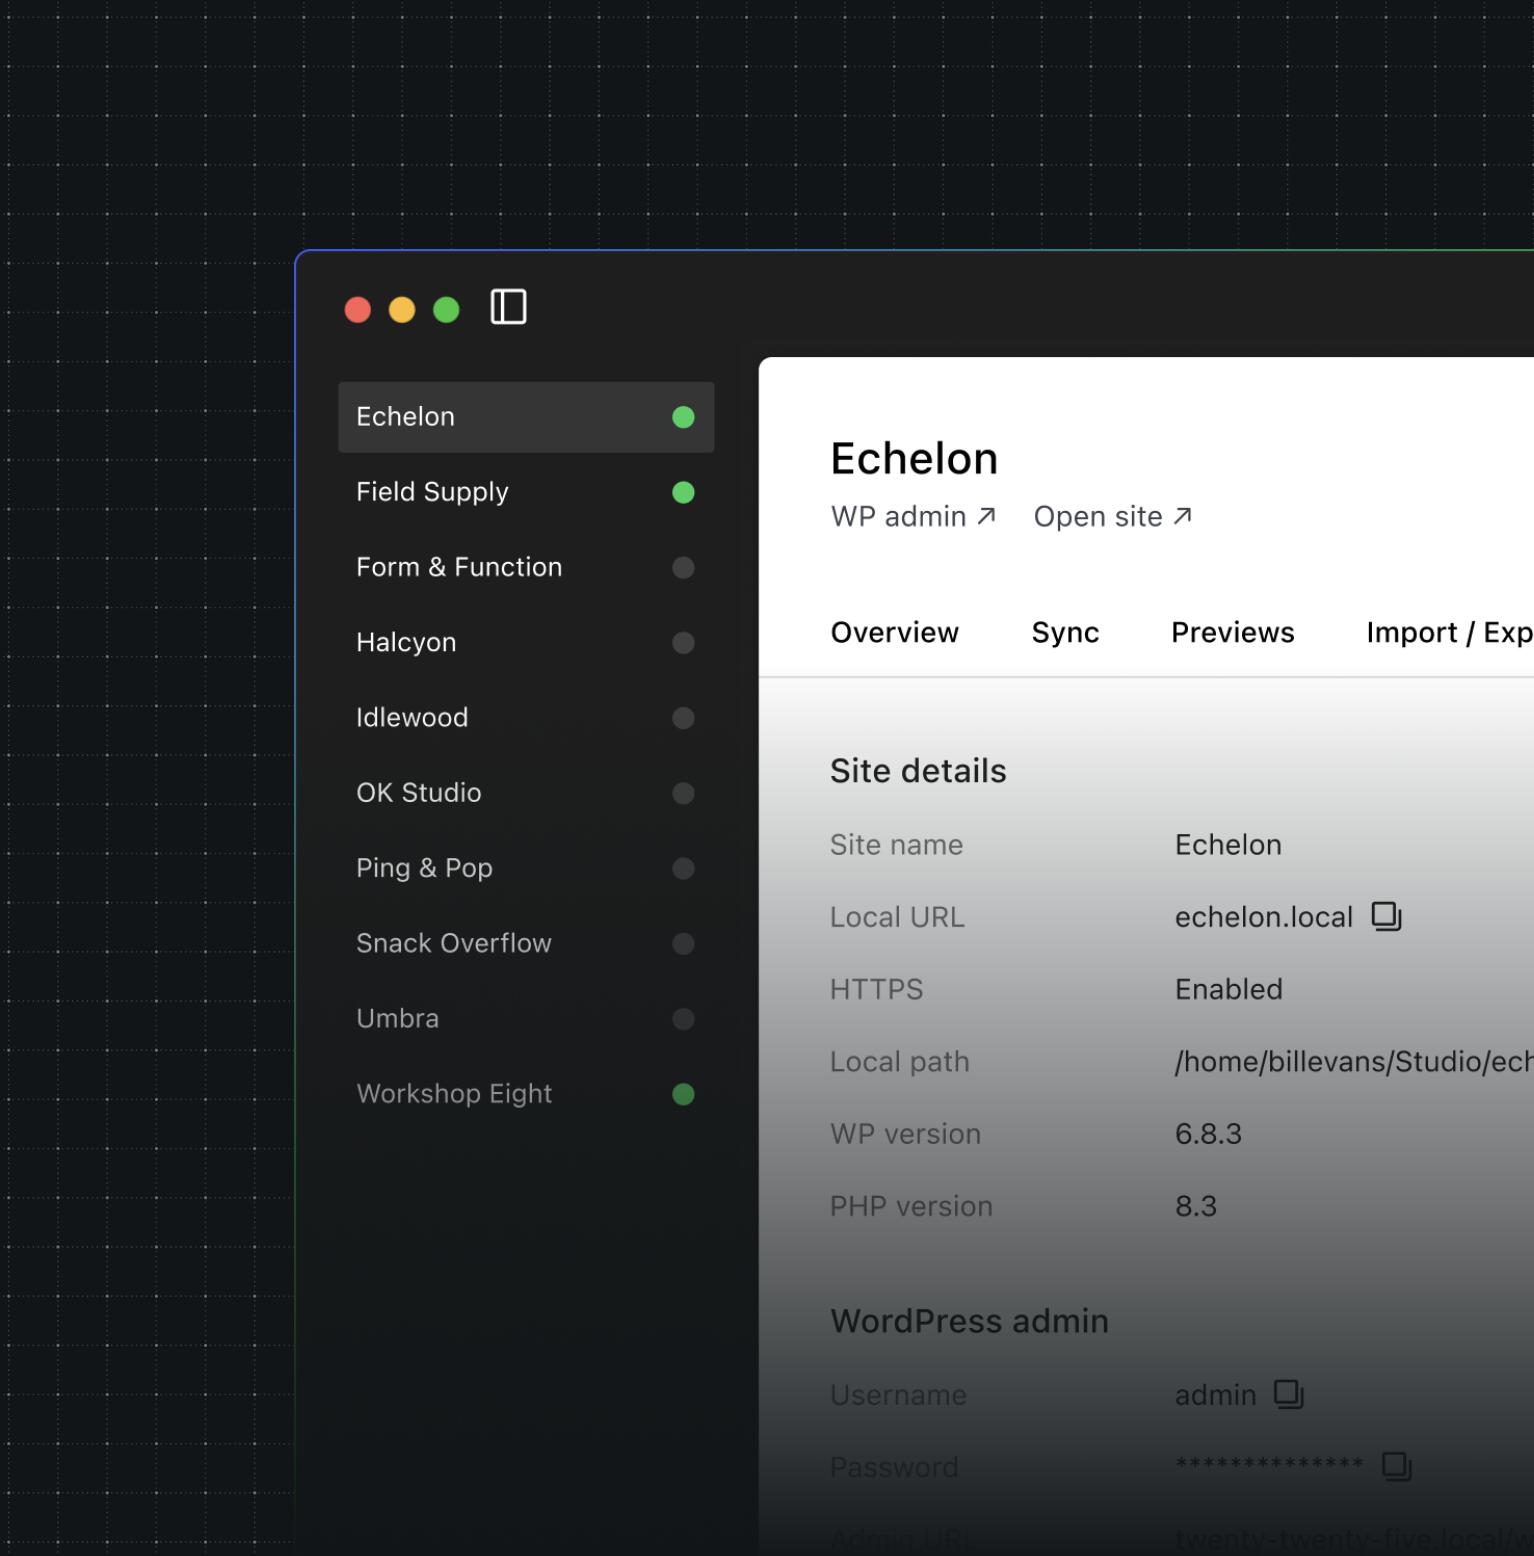
Task: Click the Site name label
Action: click(x=896, y=844)
